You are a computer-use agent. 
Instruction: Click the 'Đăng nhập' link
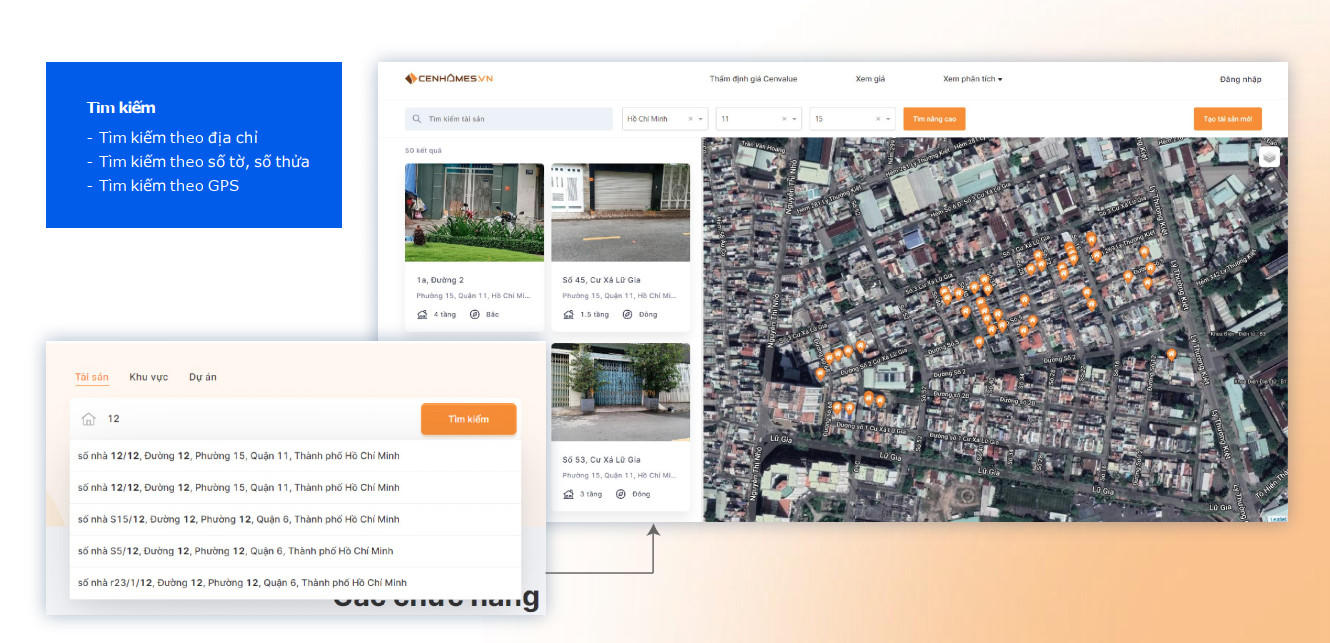click(x=1240, y=79)
